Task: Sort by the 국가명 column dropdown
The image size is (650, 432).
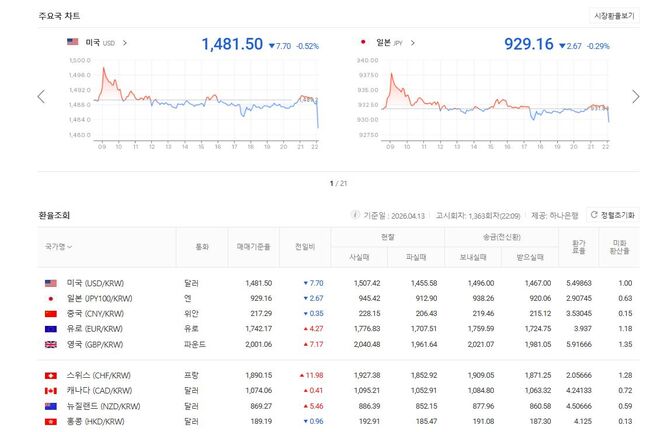Action: (57, 246)
